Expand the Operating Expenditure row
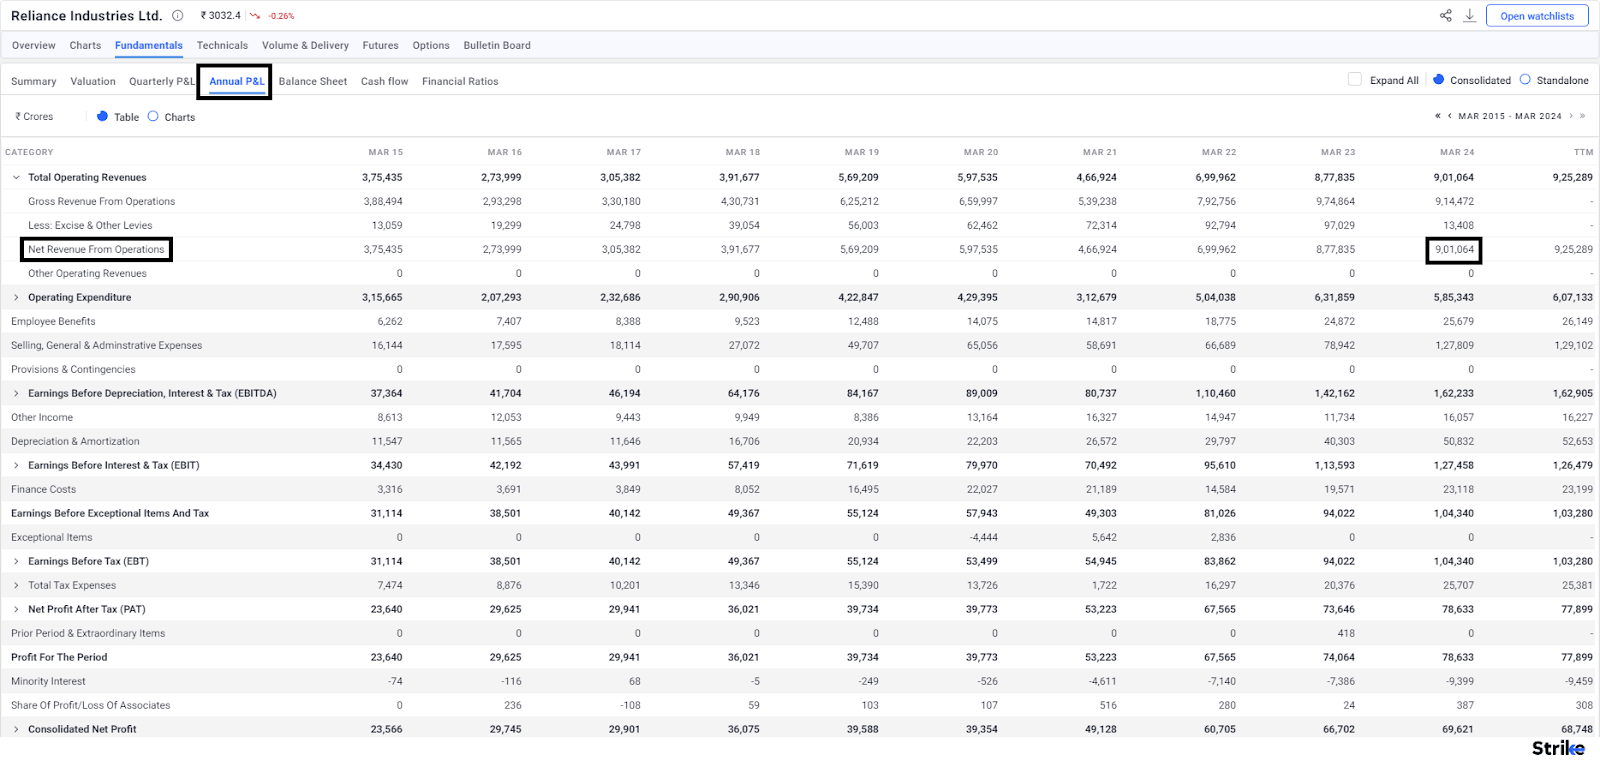The height and width of the screenshot is (767, 1600). [x=16, y=297]
